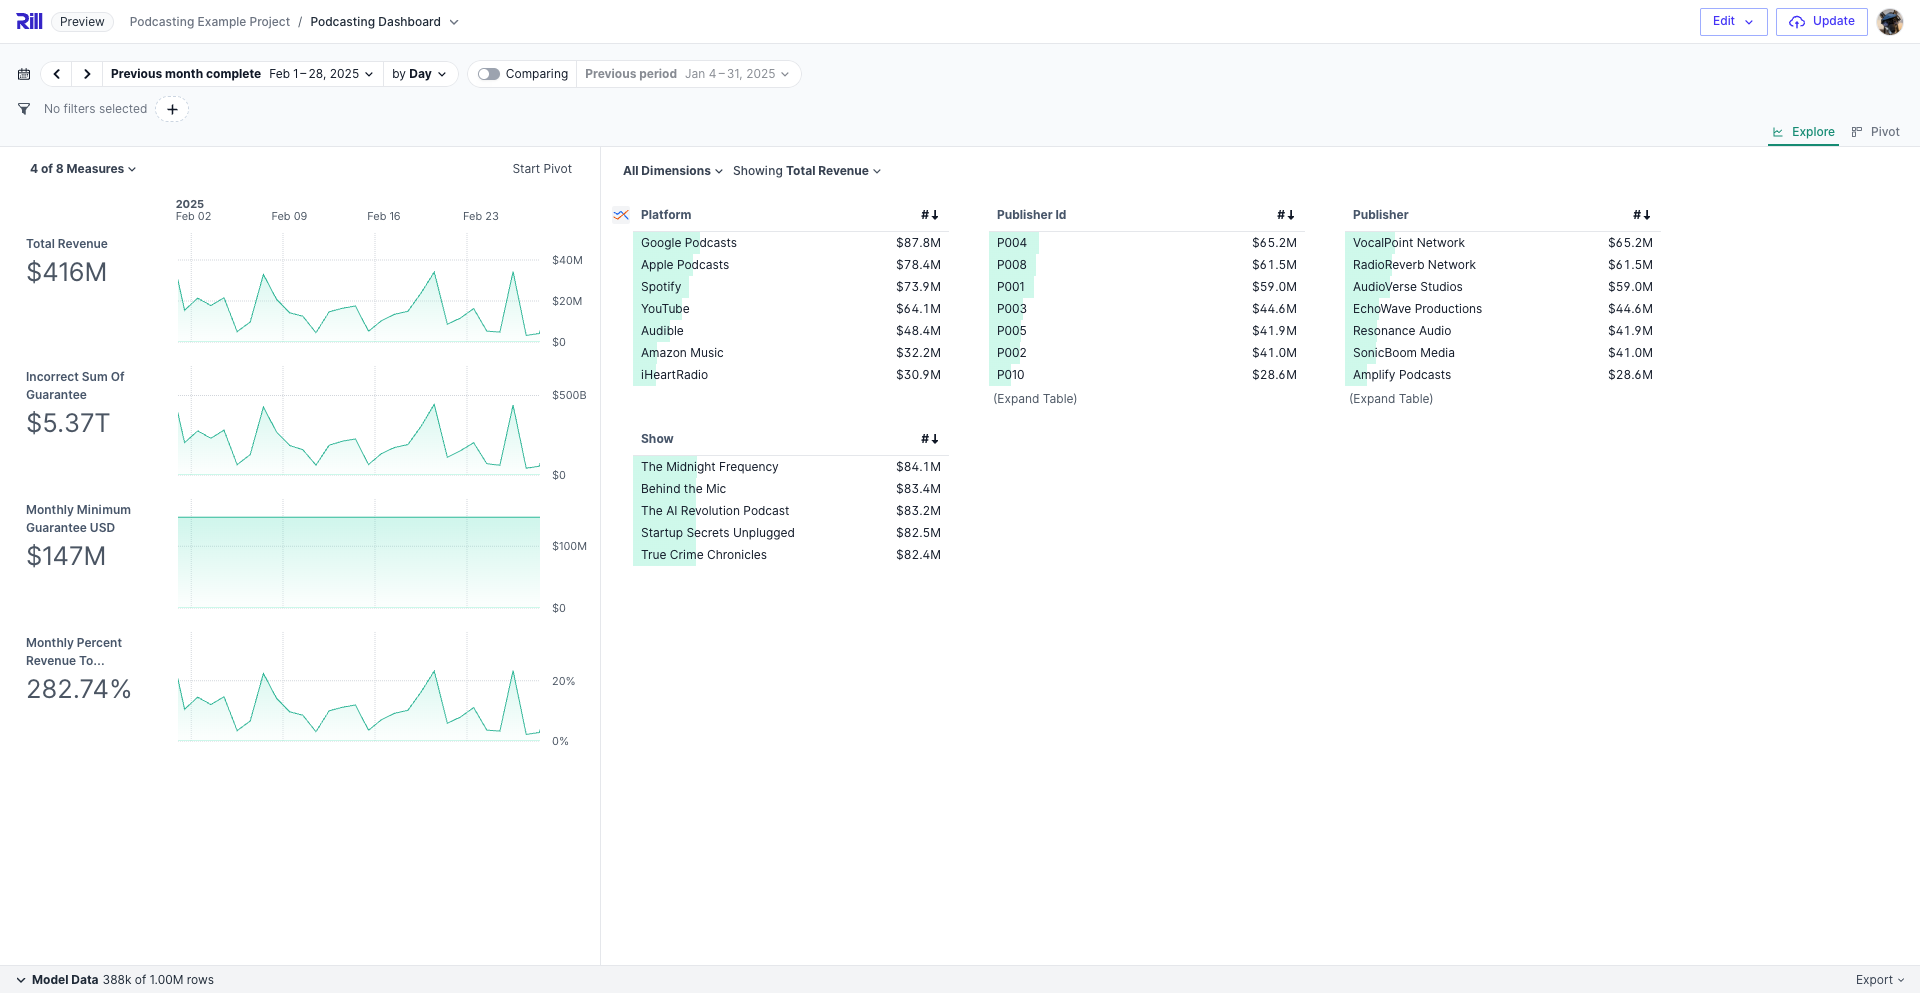The width and height of the screenshot is (1920, 993).
Task: Sort the Publisher Id table by value
Action: 1285,215
